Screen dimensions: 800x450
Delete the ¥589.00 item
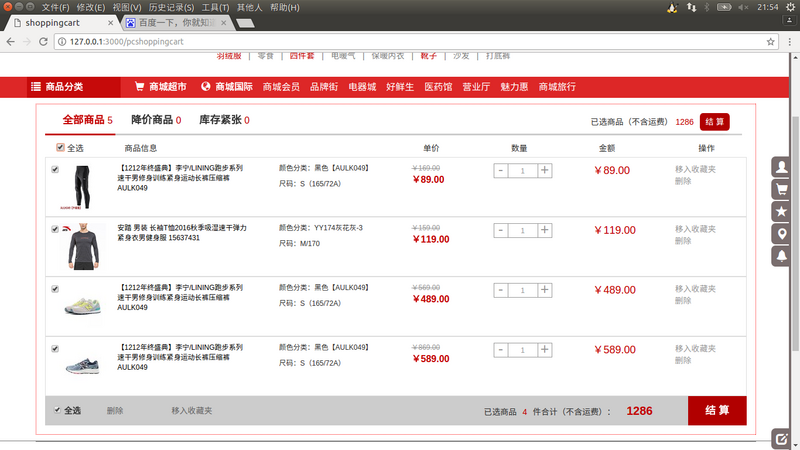(x=683, y=360)
